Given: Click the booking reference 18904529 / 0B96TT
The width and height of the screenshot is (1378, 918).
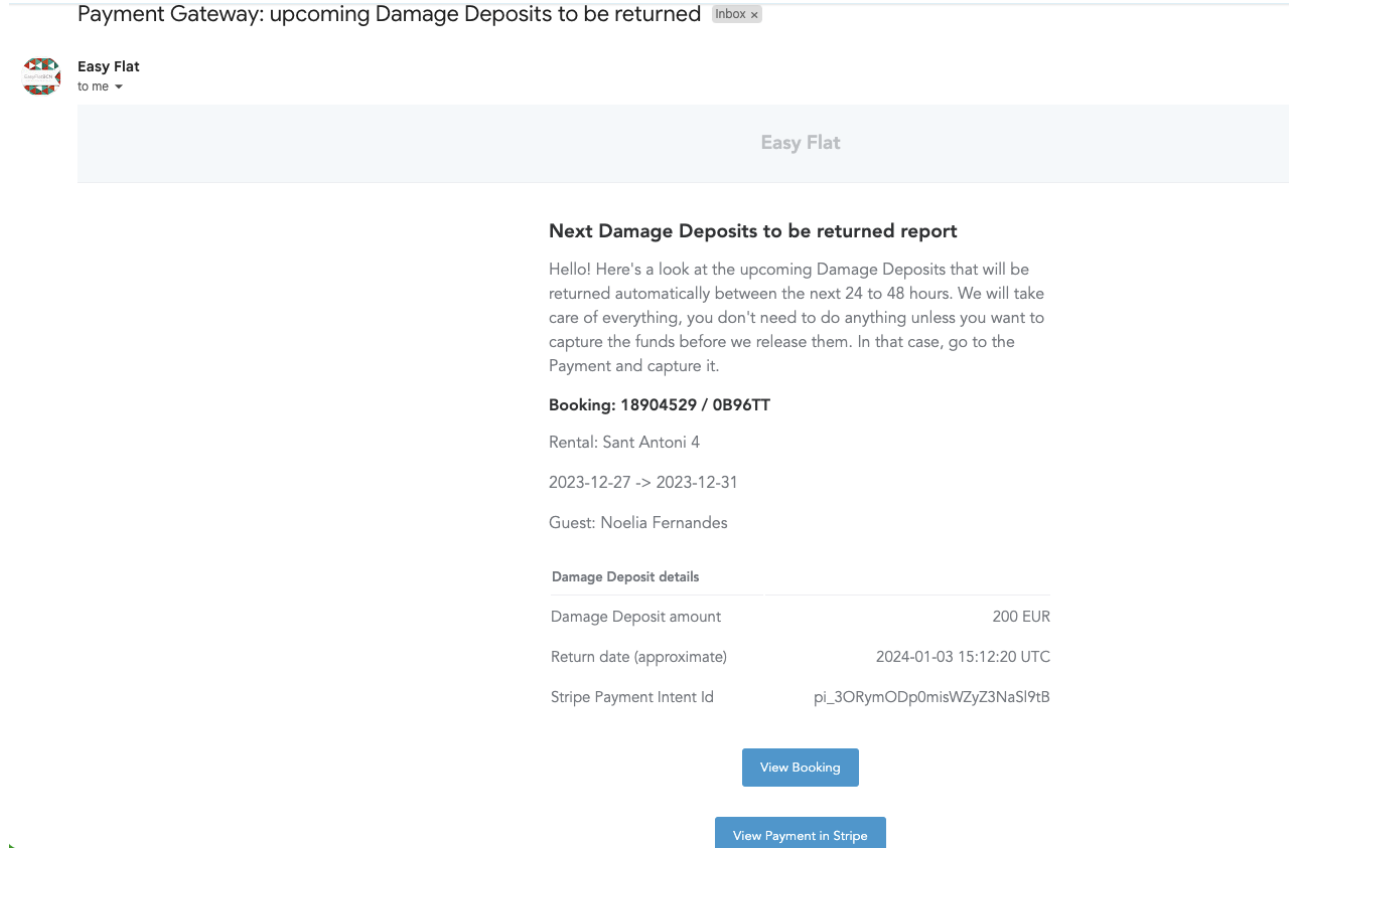Looking at the screenshot, I should tap(659, 406).
